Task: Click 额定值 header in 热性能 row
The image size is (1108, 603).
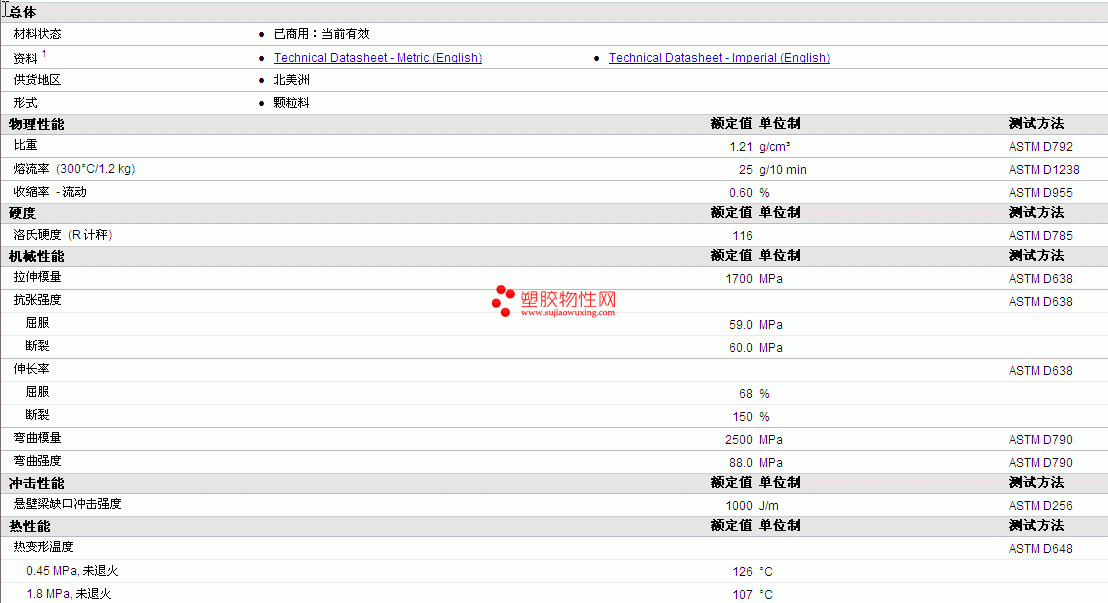Action: [731, 526]
